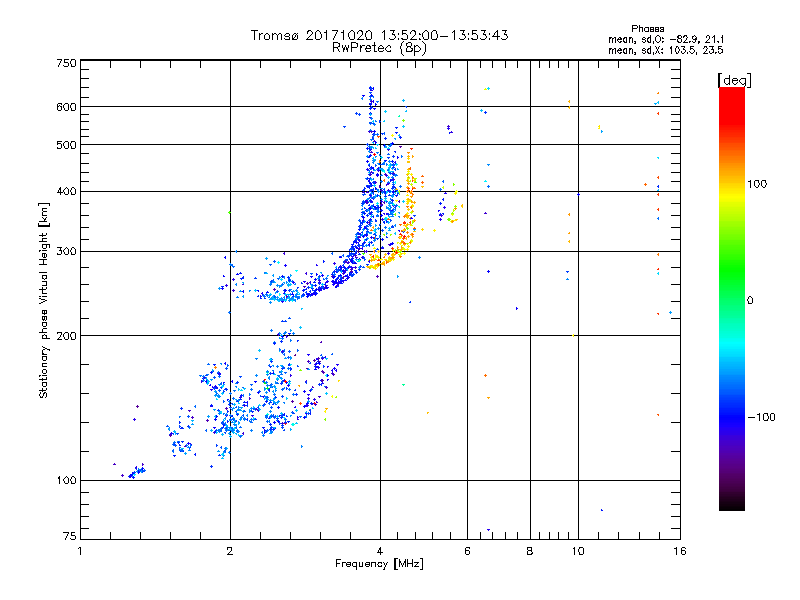Click the x-axis label '10'

pos(578,551)
